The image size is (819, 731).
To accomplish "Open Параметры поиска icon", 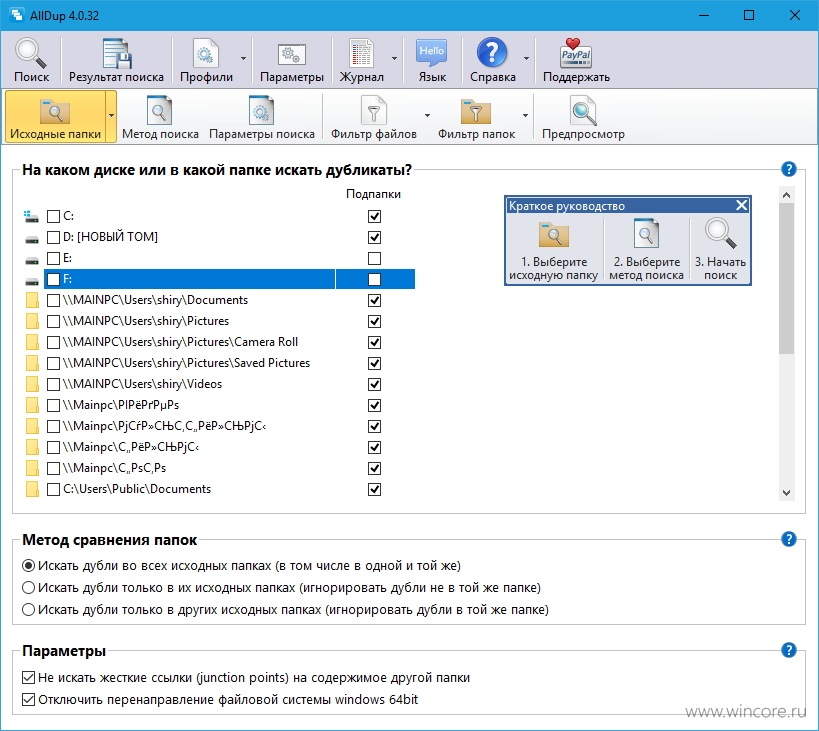I will point(261,110).
